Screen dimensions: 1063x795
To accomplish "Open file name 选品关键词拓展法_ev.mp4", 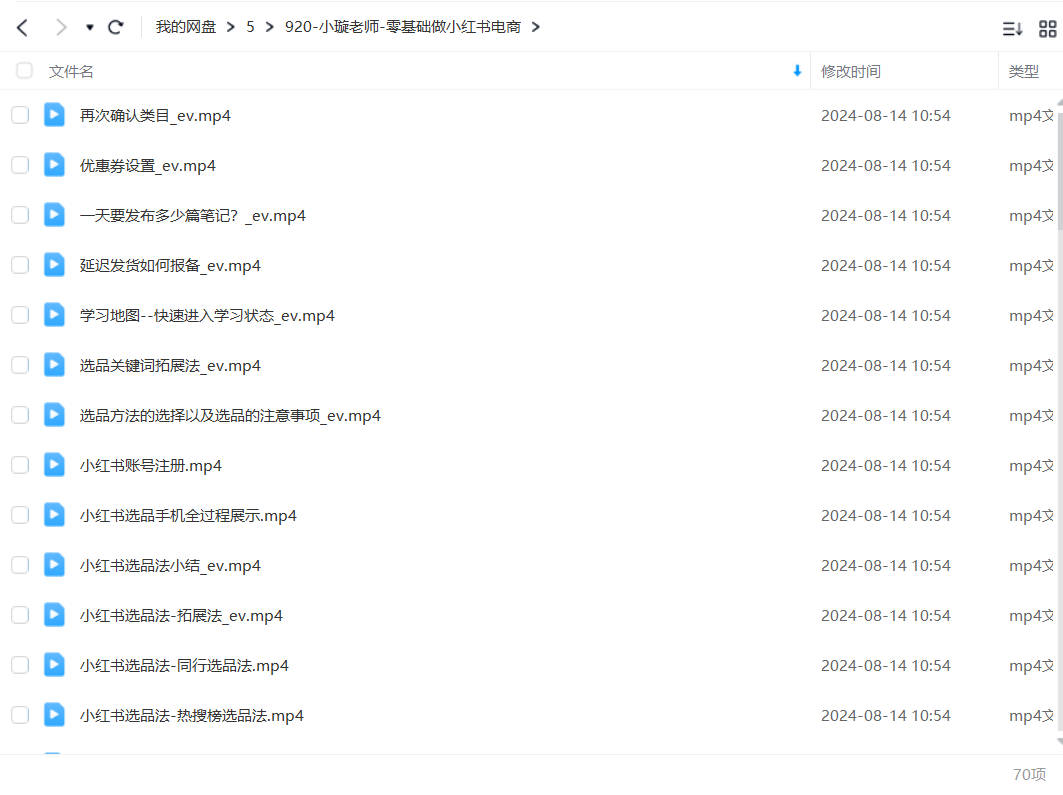I will click(x=170, y=366).
